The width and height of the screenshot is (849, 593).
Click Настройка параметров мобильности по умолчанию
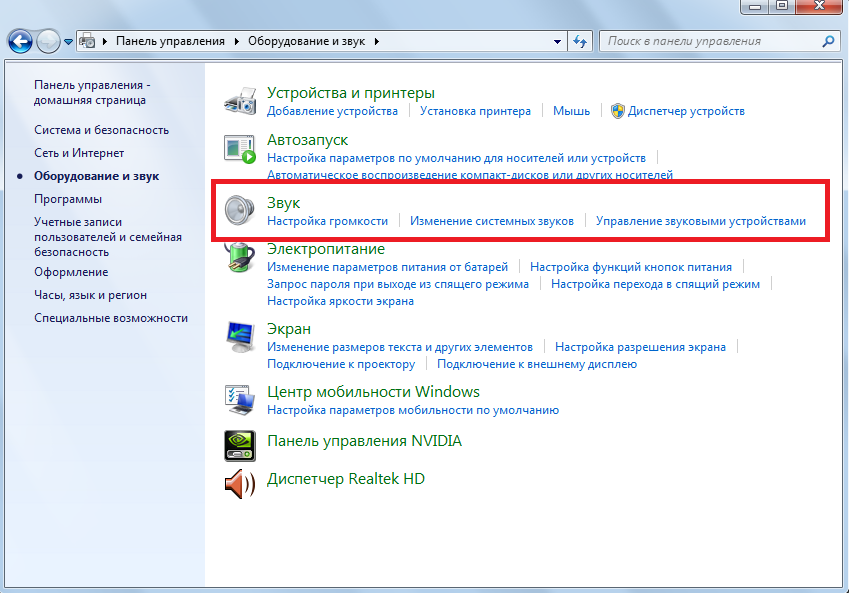[413, 410]
